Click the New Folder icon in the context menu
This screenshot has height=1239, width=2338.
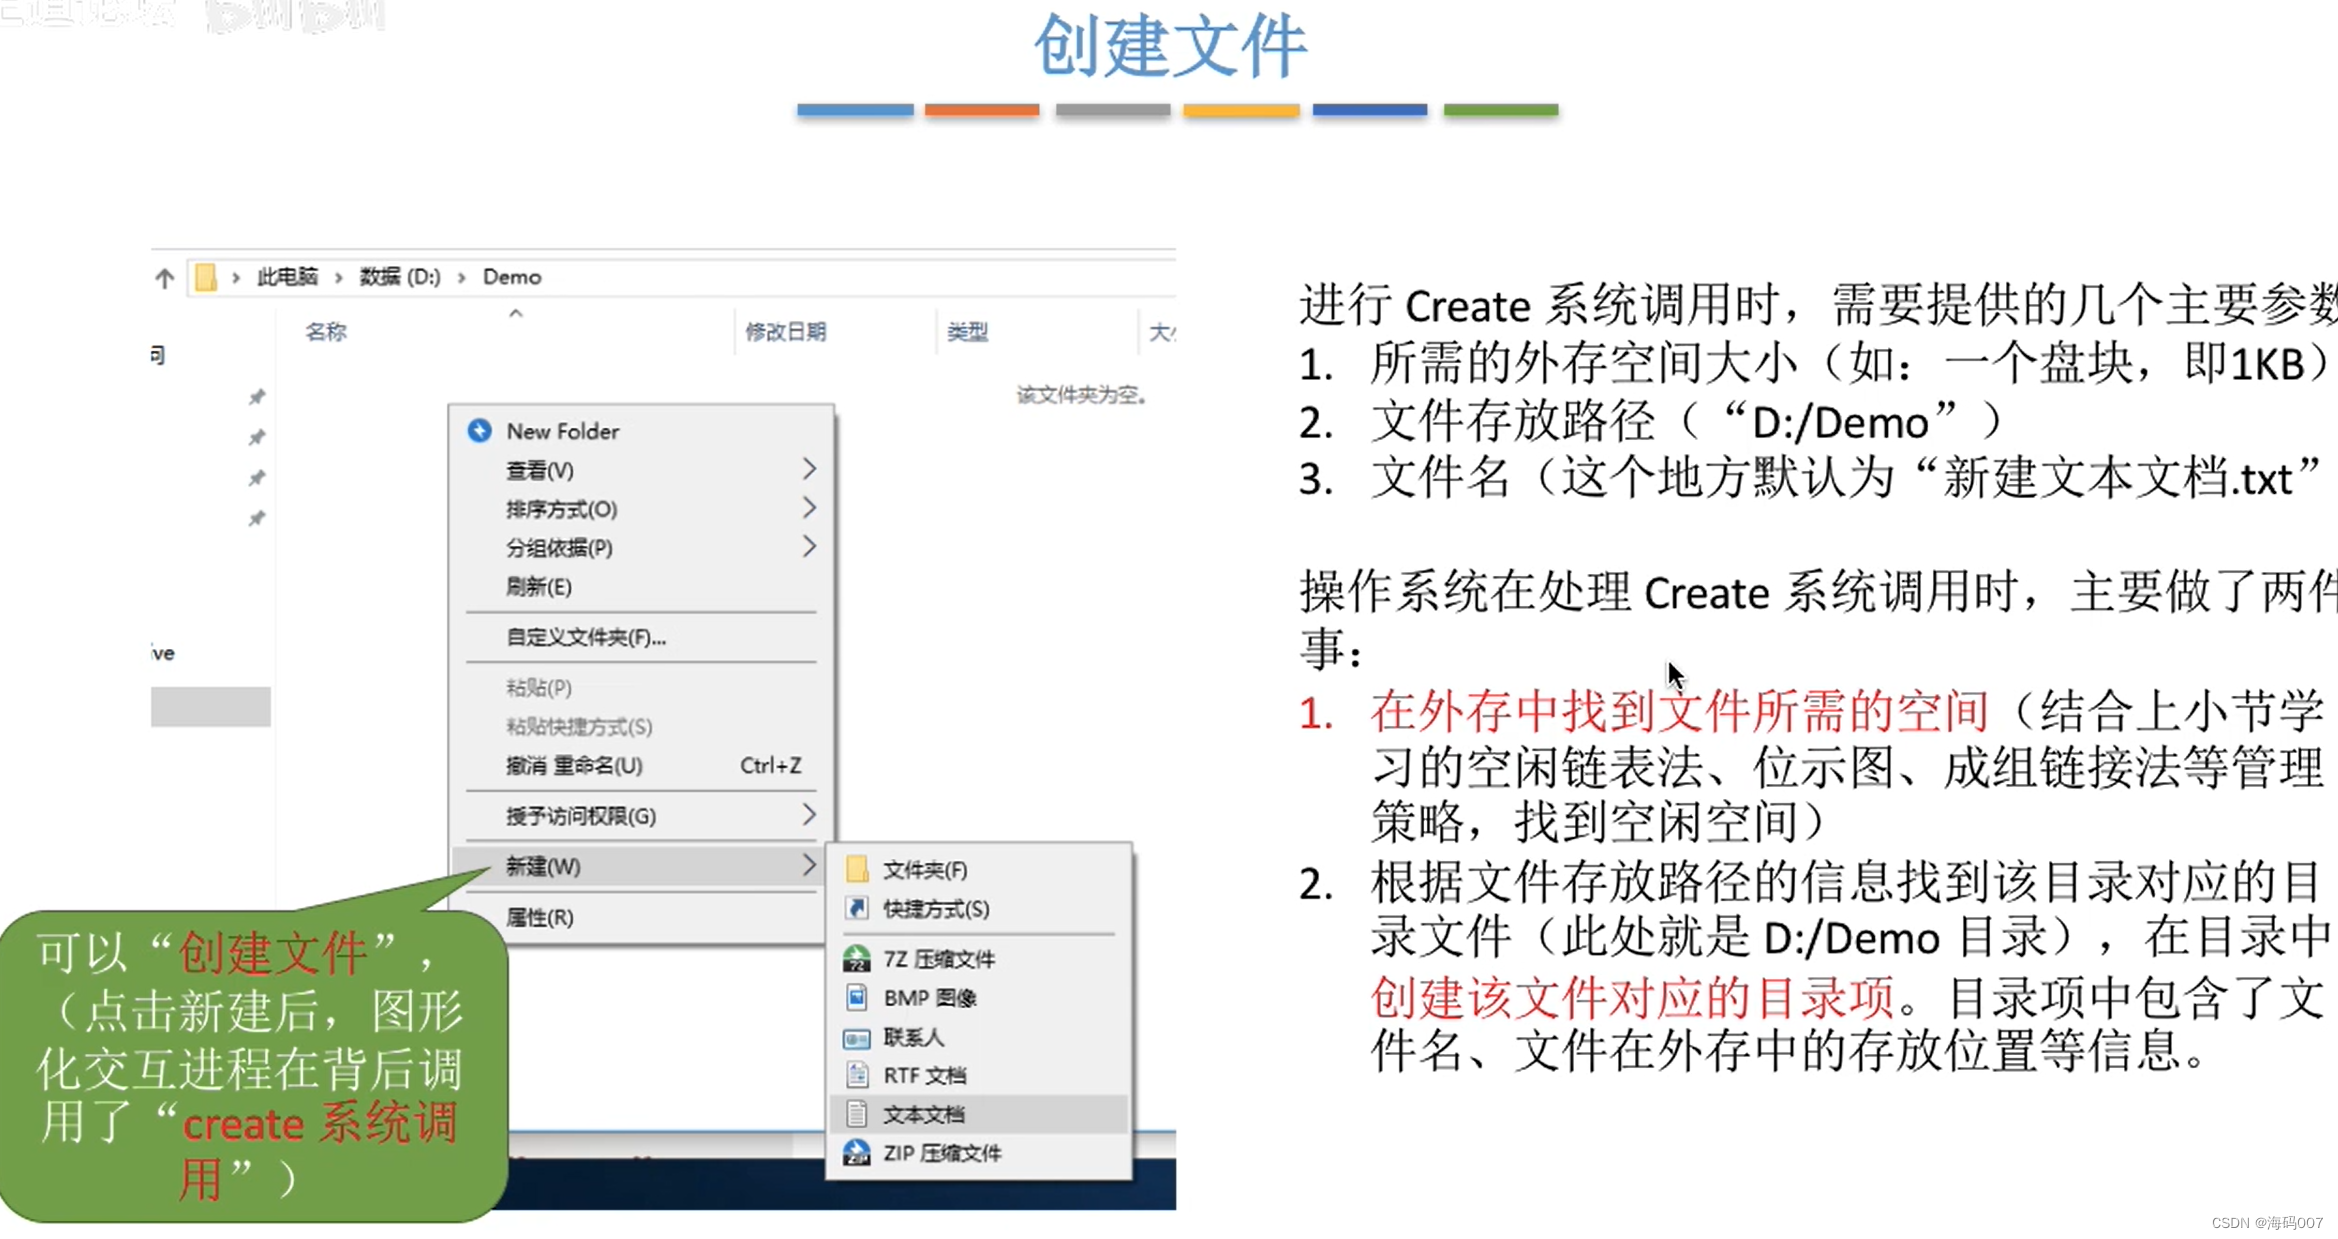tap(480, 430)
